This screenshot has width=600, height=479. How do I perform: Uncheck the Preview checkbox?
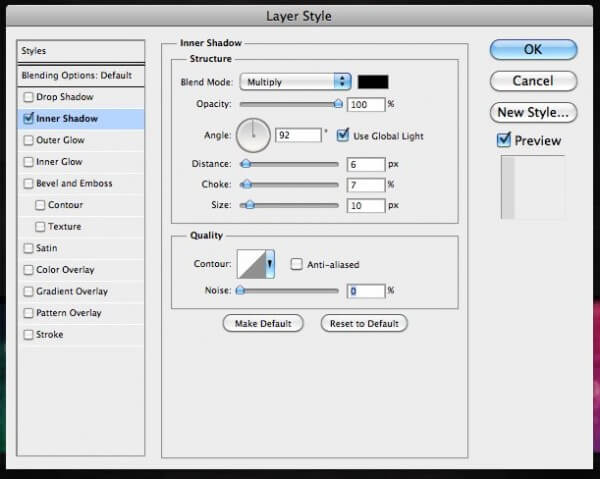tap(504, 140)
